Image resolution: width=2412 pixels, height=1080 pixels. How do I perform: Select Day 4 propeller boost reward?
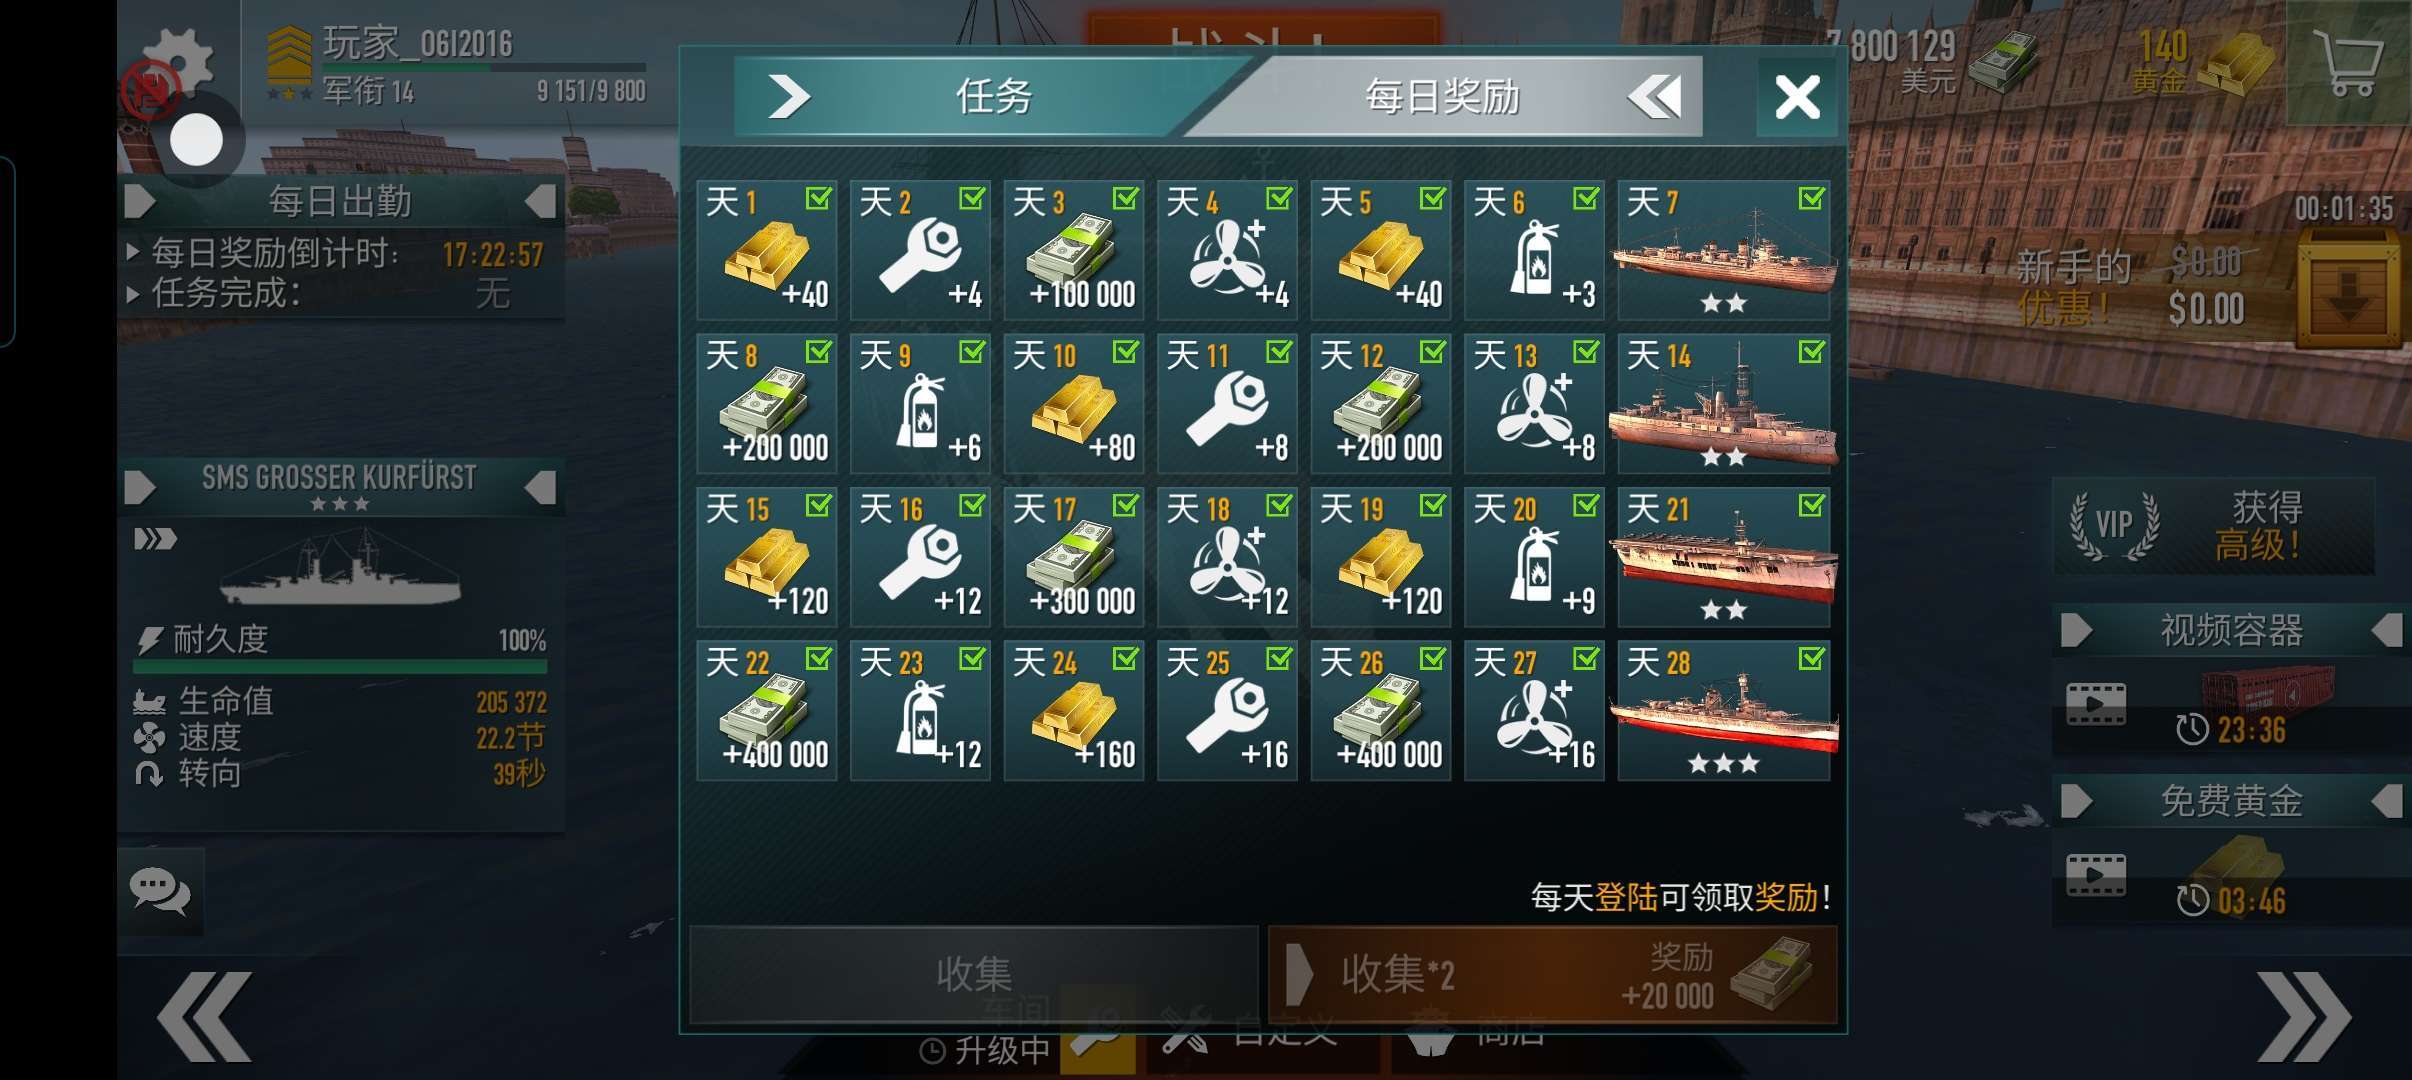(x=1227, y=250)
